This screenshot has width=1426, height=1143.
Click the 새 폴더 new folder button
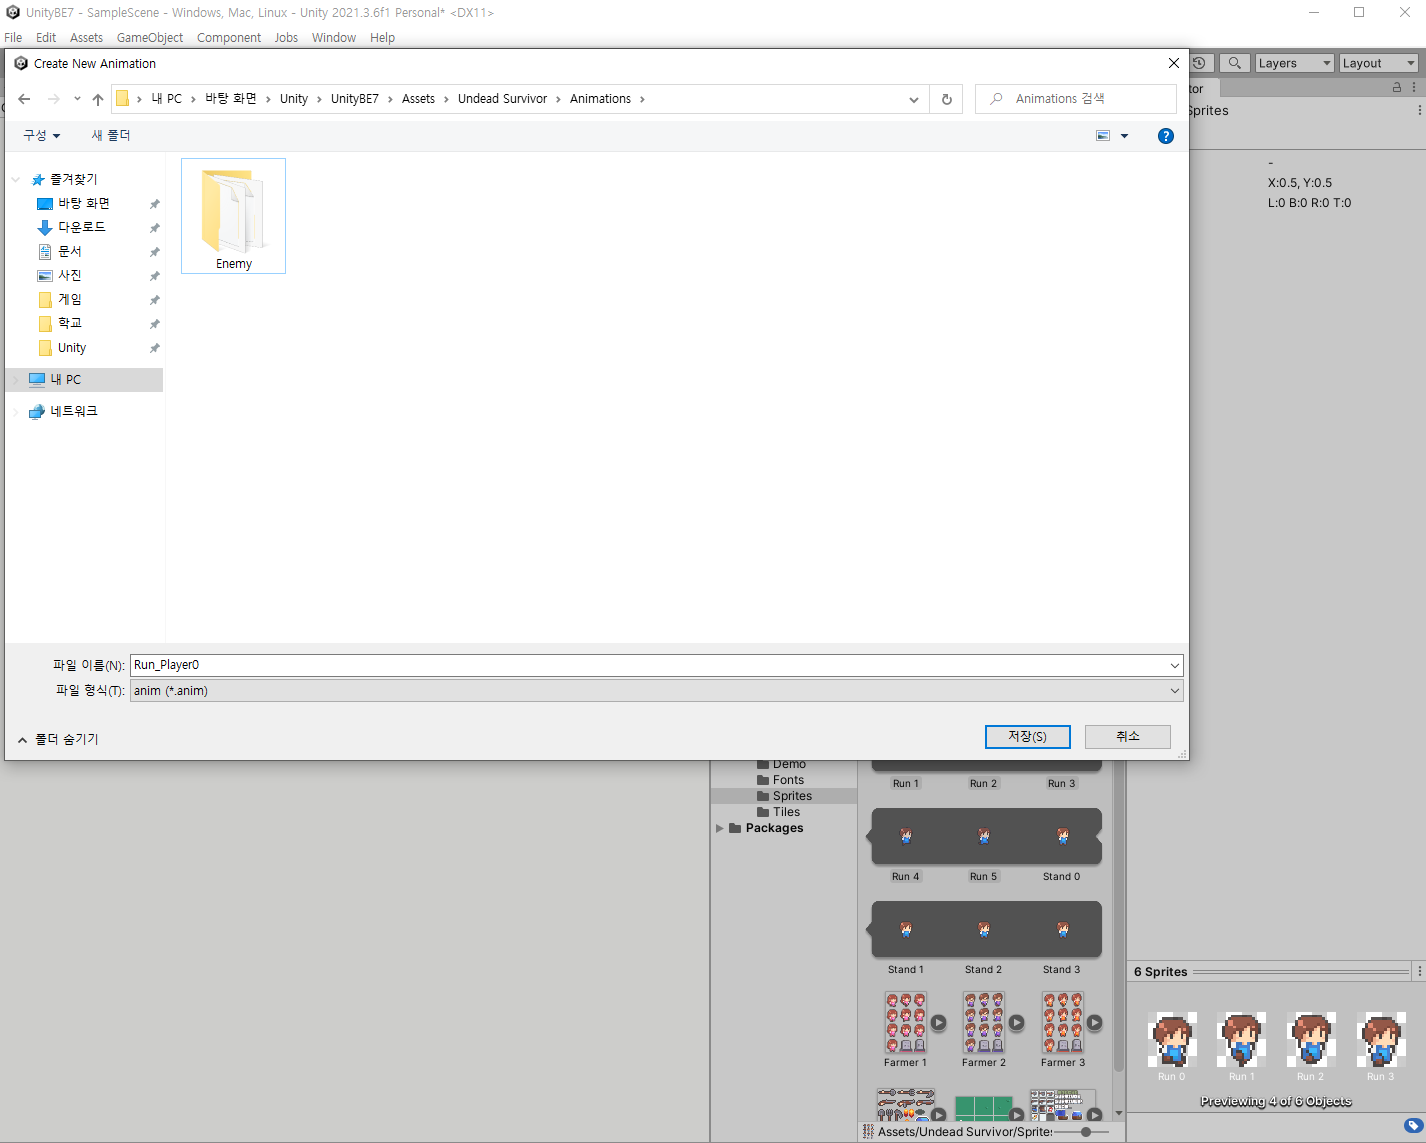(x=111, y=135)
